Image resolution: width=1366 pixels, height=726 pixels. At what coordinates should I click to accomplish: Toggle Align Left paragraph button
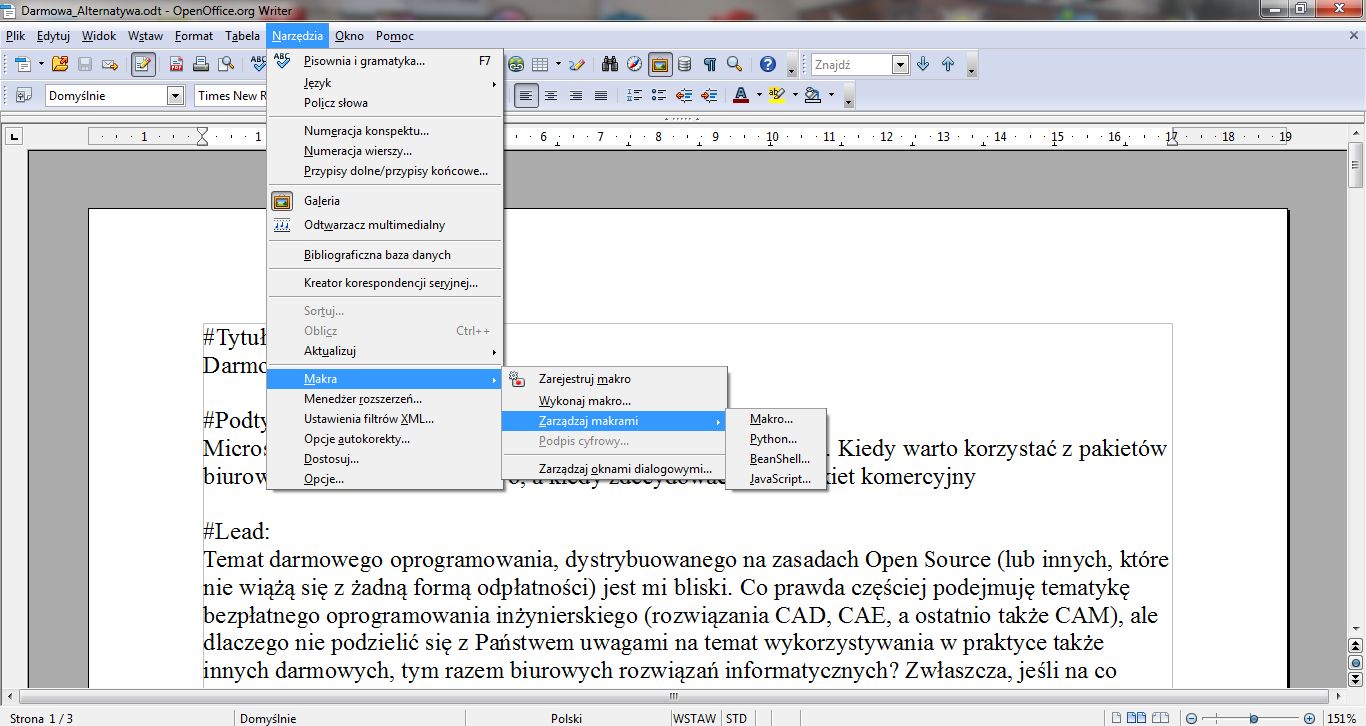pos(526,96)
